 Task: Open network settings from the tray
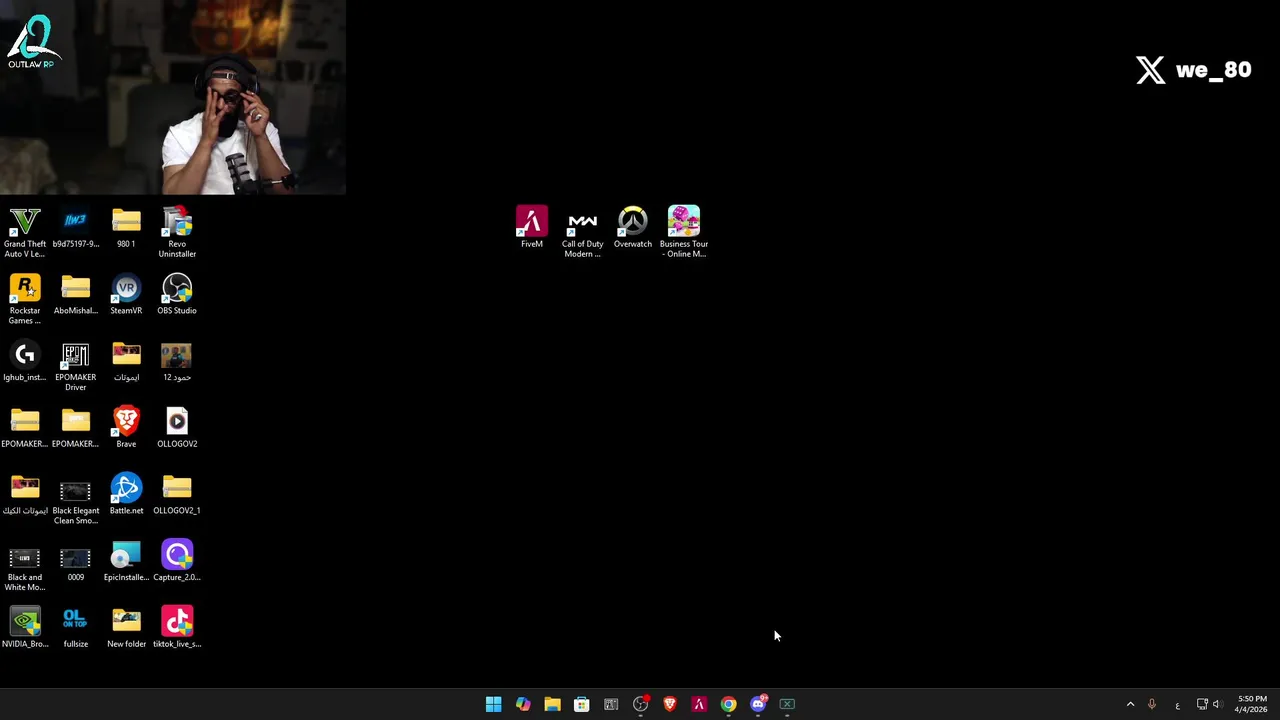(1203, 704)
